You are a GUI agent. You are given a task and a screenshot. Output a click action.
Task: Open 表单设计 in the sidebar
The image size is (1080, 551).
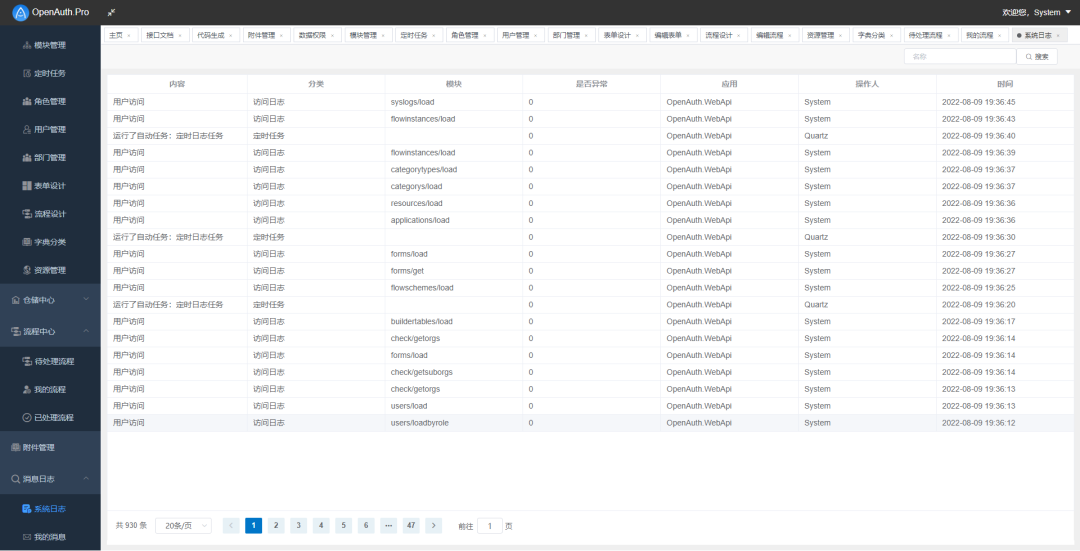pyautogui.click(x=50, y=186)
